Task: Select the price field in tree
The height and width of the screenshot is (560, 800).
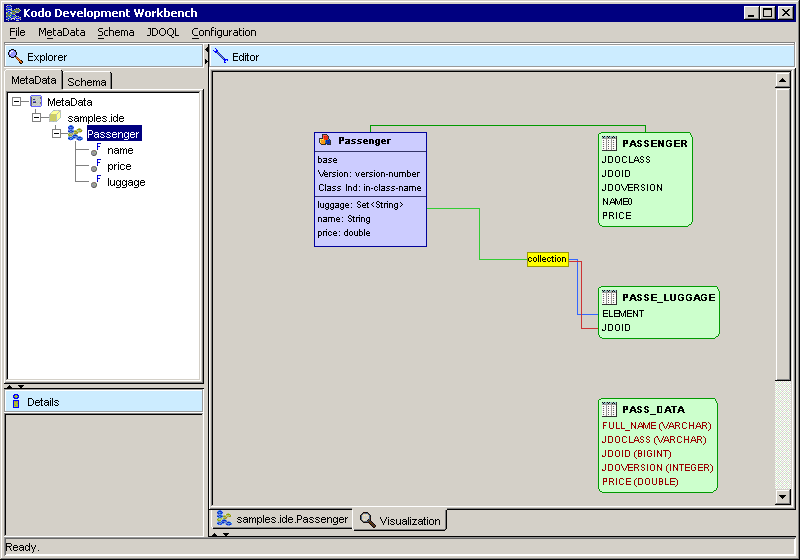Action: coord(119,166)
